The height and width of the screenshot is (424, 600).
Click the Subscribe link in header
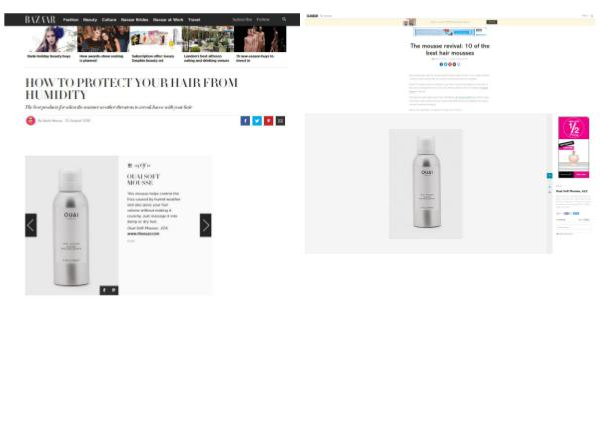(242, 20)
